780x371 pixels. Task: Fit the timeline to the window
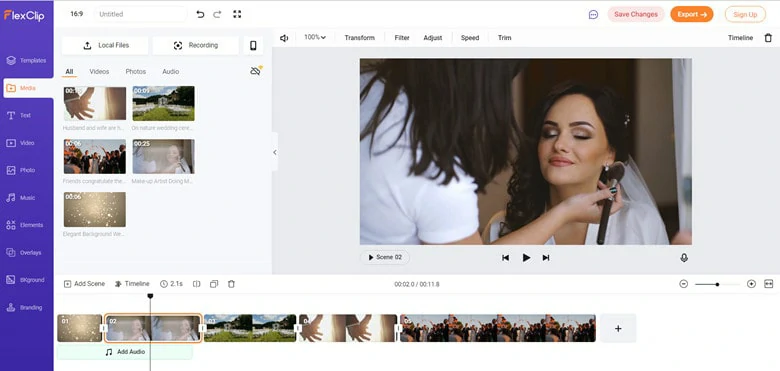(x=769, y=284)
